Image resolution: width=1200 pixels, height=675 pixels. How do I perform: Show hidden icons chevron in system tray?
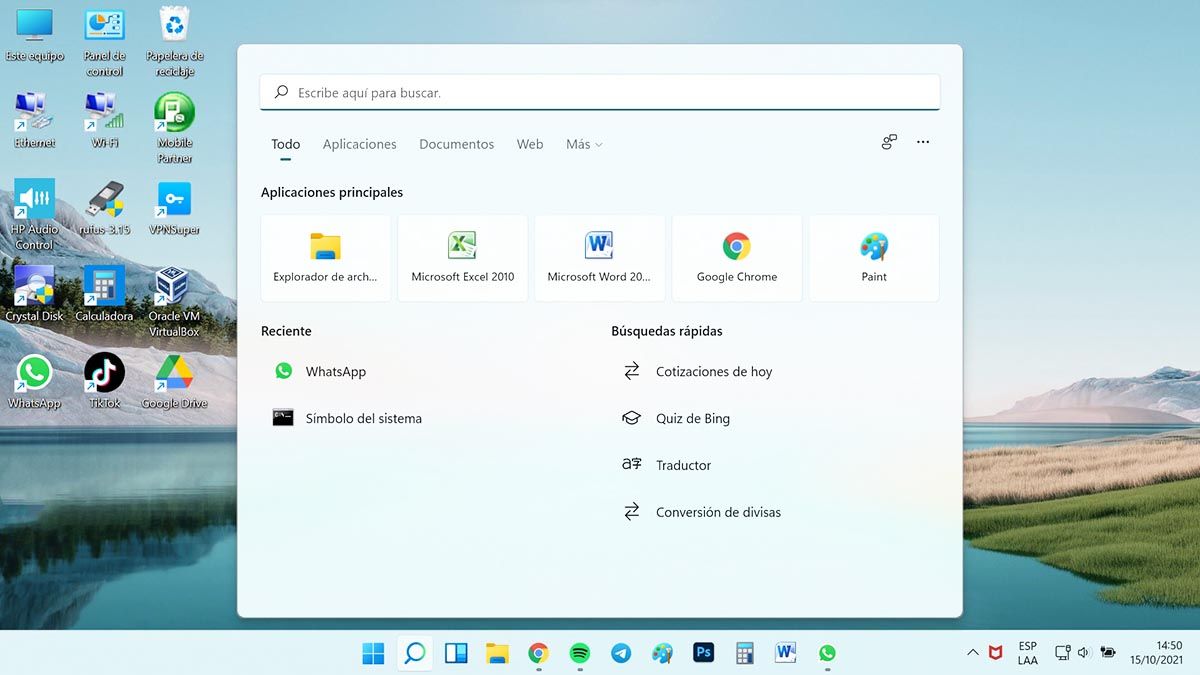click(x=972, y=653)
